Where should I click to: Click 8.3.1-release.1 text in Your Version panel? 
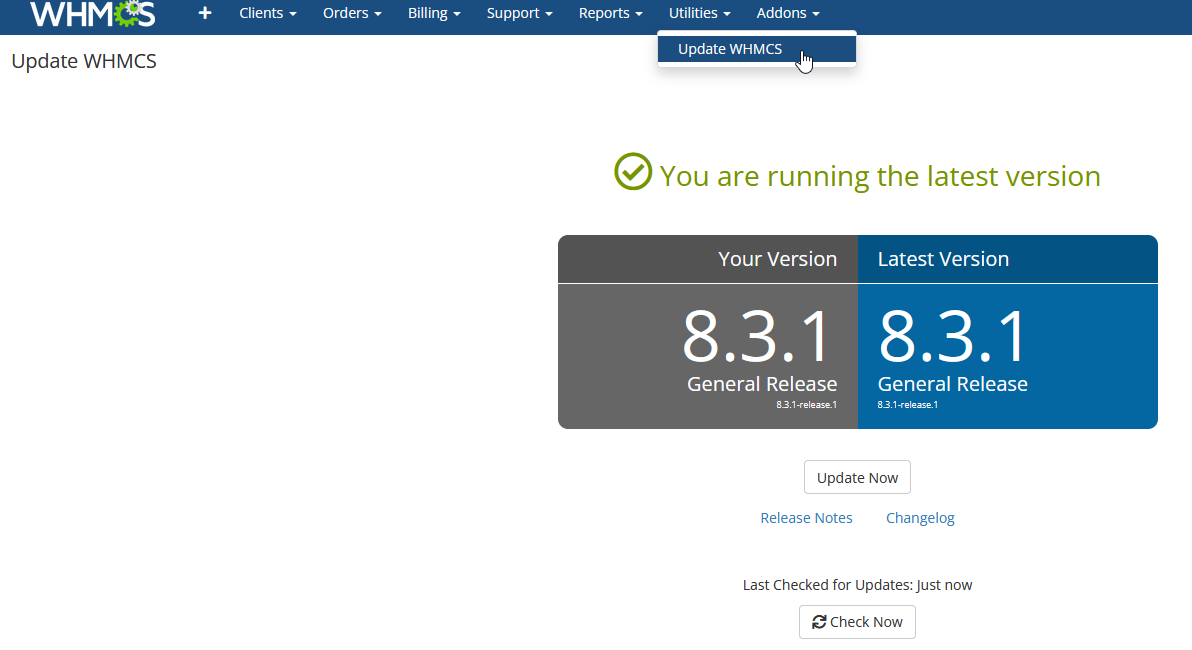[x=807, y=404]
